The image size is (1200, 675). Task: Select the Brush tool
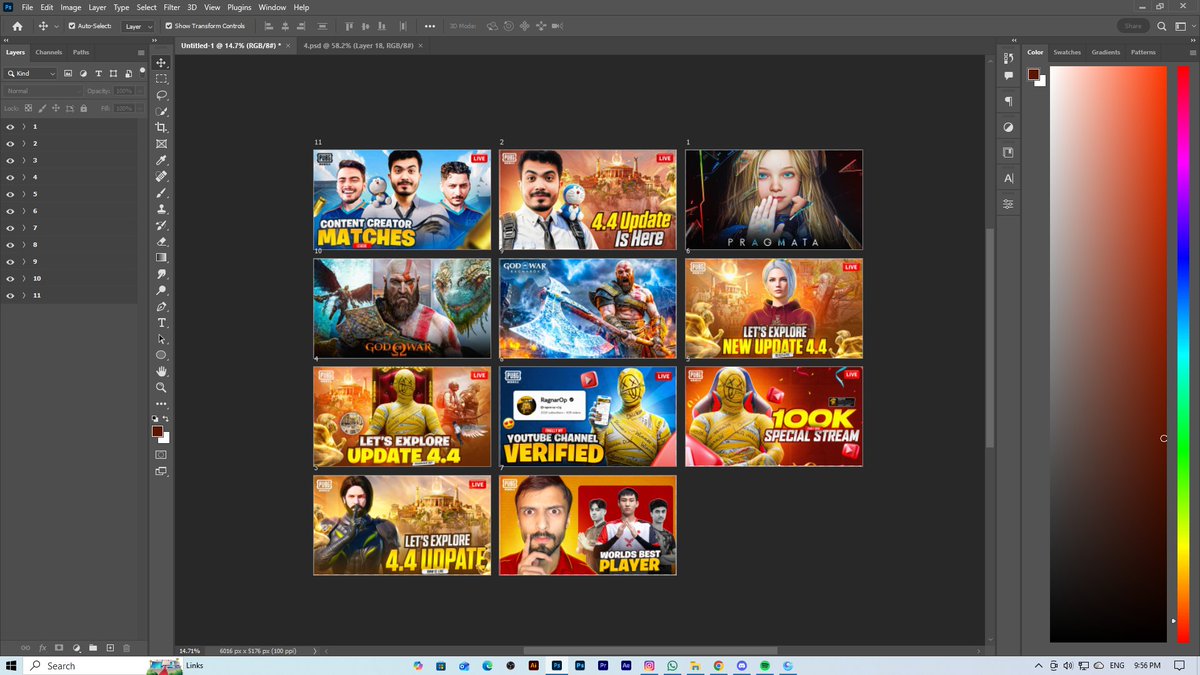[x=162, y=193]
